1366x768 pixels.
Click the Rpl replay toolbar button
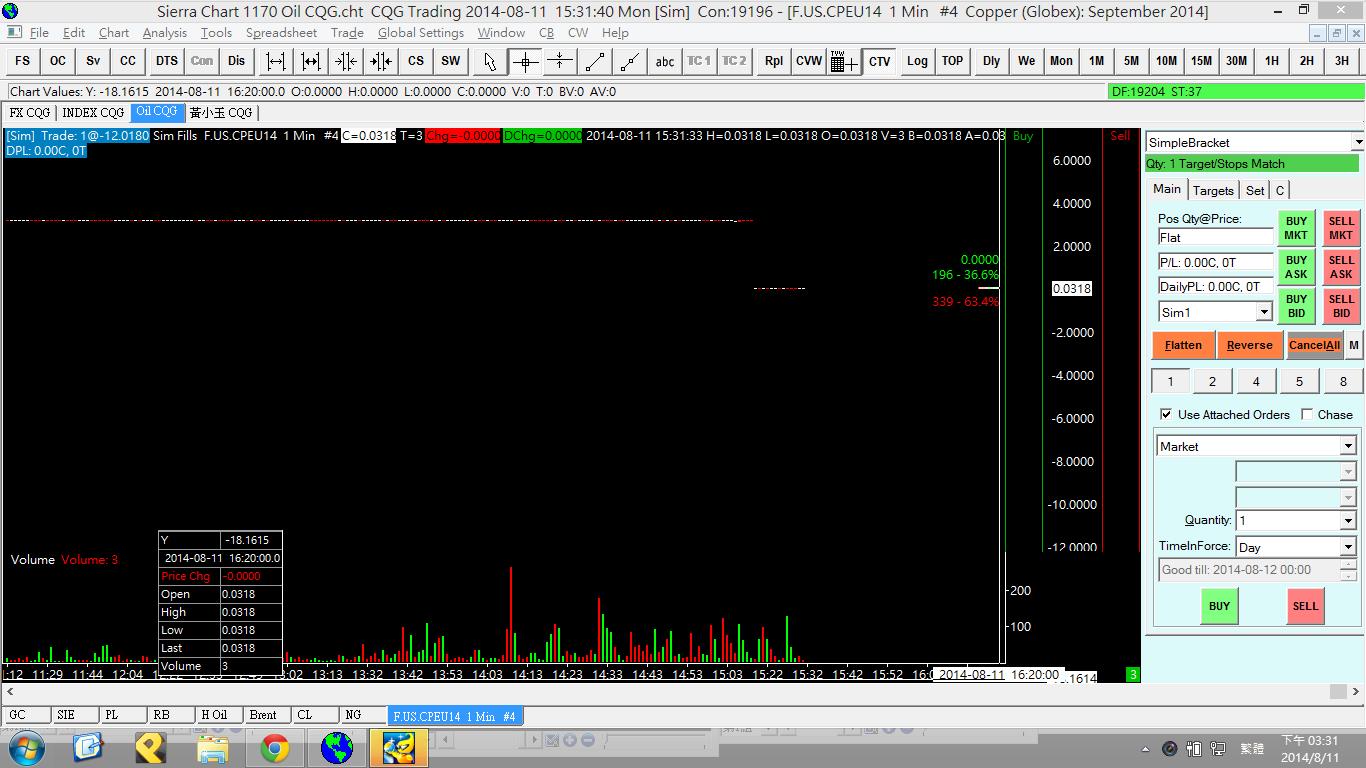774,61
